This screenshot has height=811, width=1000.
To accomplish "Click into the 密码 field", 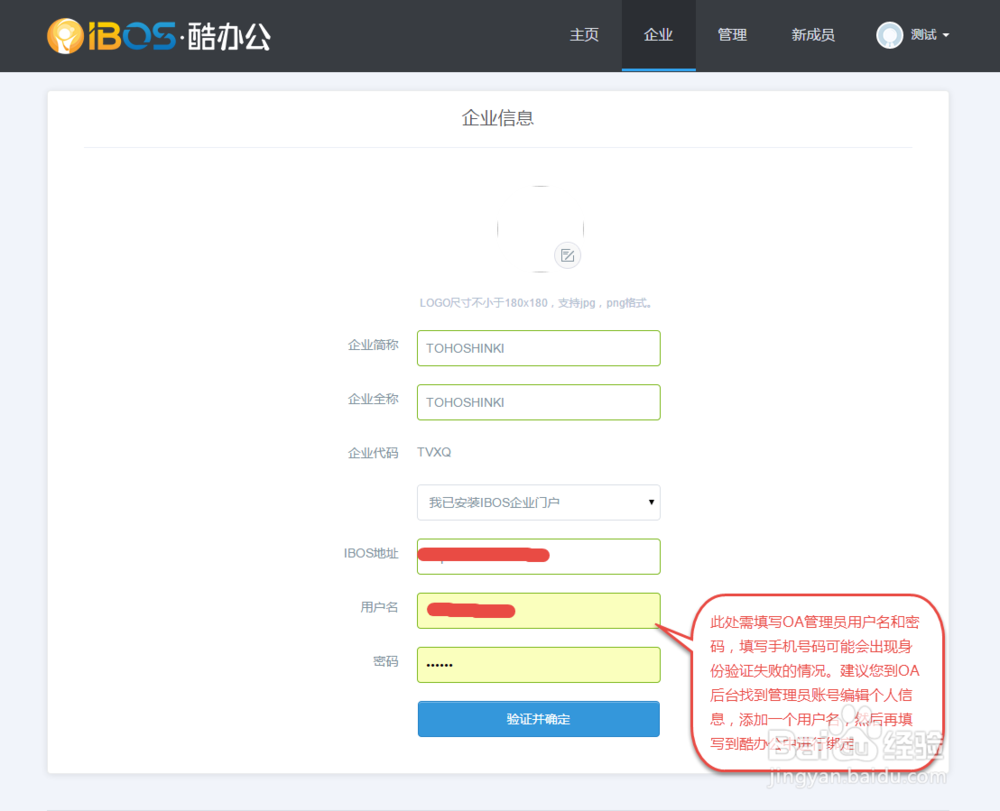I will 538,665.
